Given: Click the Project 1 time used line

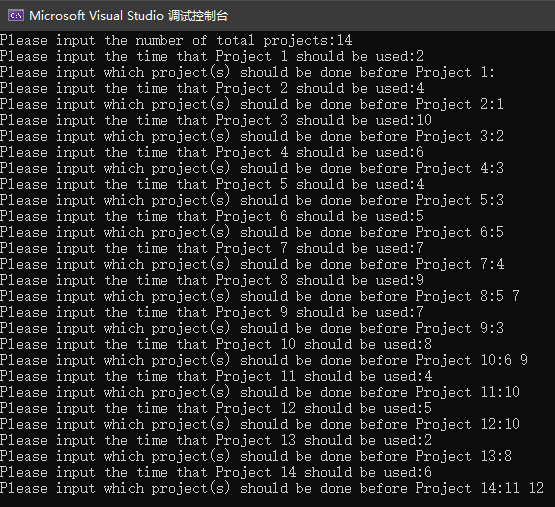Looking at the screenshot, I should (212, 56).
